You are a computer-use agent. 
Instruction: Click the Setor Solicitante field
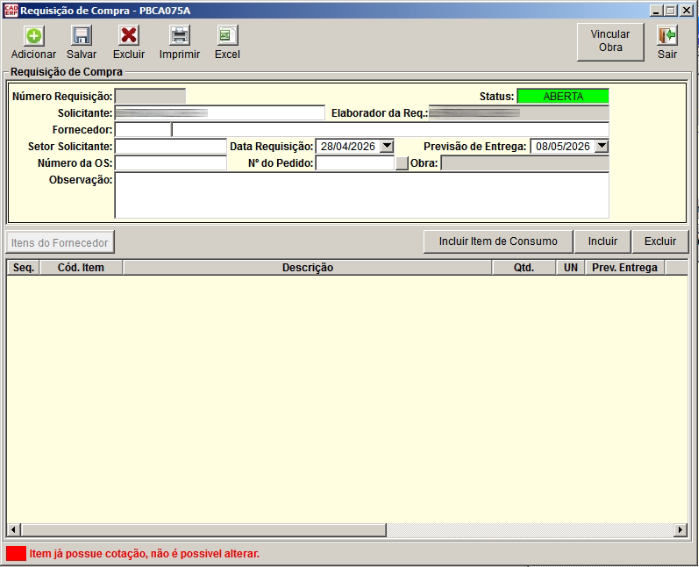point(171,146)
